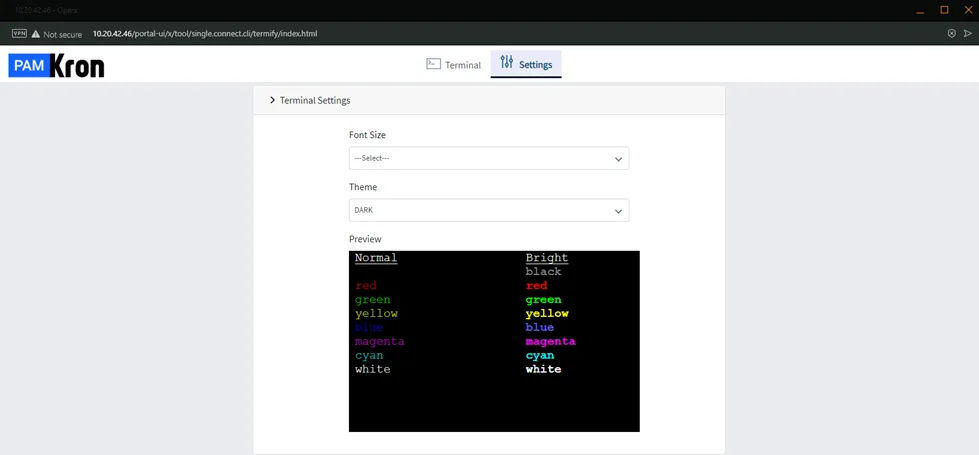Click the send arrow icon in address bar
This screenshot has height=455, width=979.
point(968,34)
